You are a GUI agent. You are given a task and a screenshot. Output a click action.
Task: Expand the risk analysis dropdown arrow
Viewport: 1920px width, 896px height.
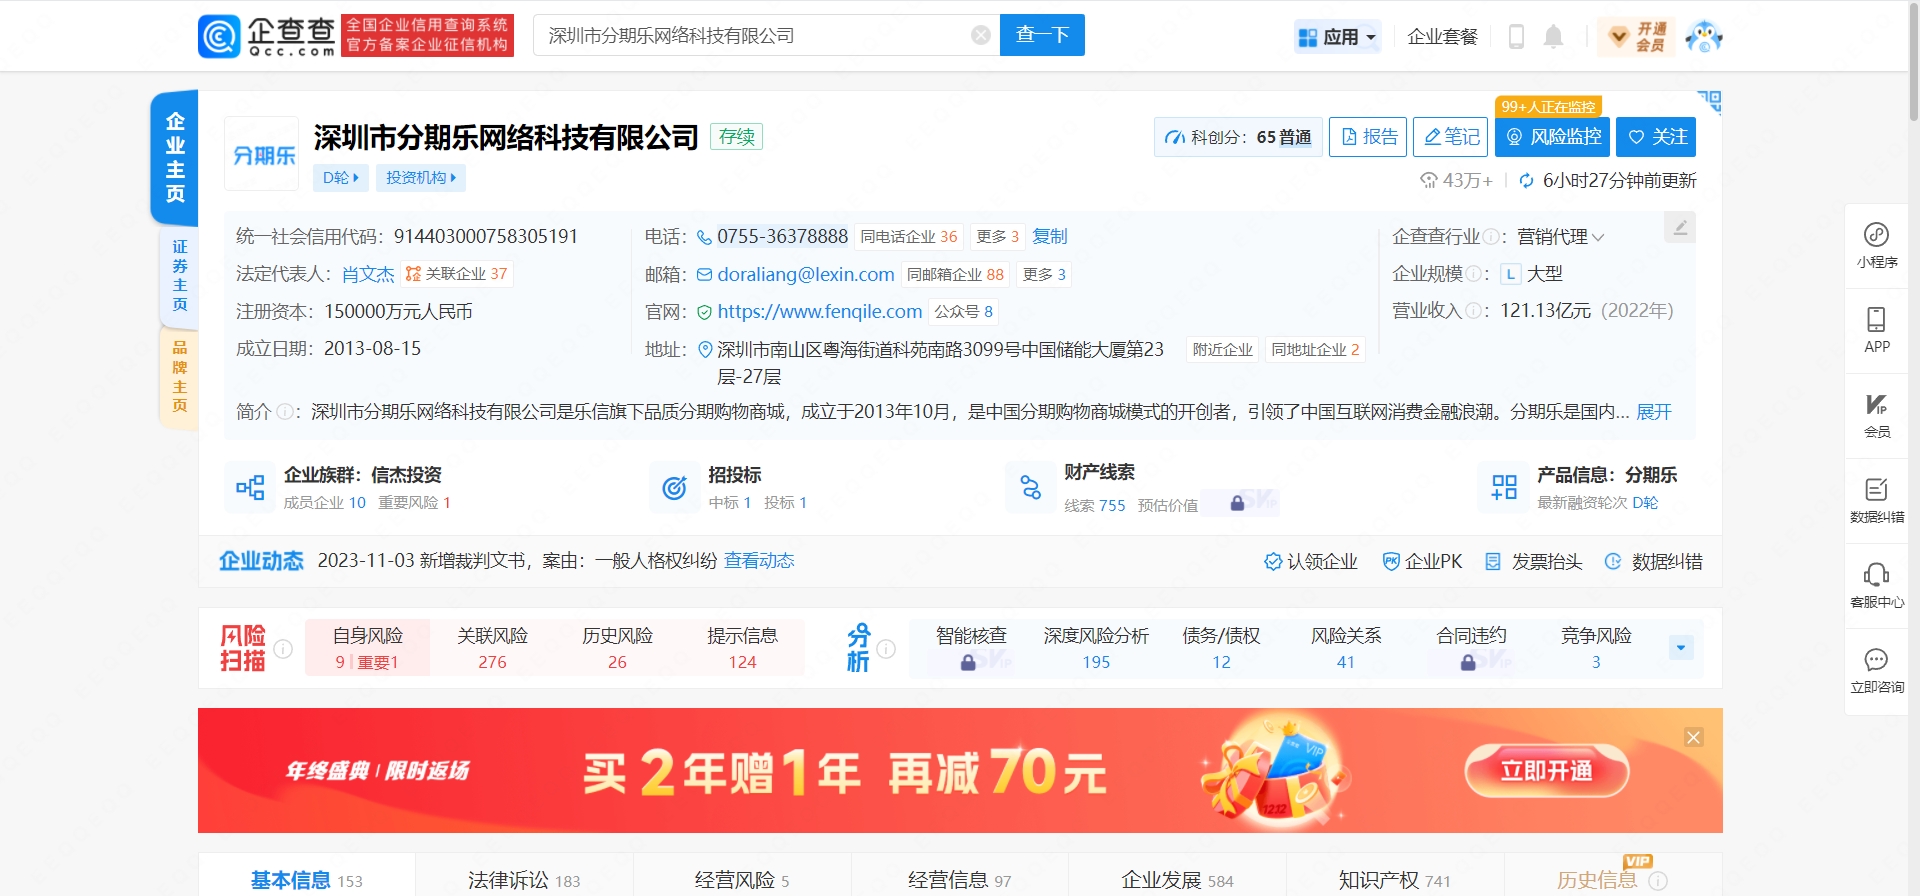(x=1681, y=648)
